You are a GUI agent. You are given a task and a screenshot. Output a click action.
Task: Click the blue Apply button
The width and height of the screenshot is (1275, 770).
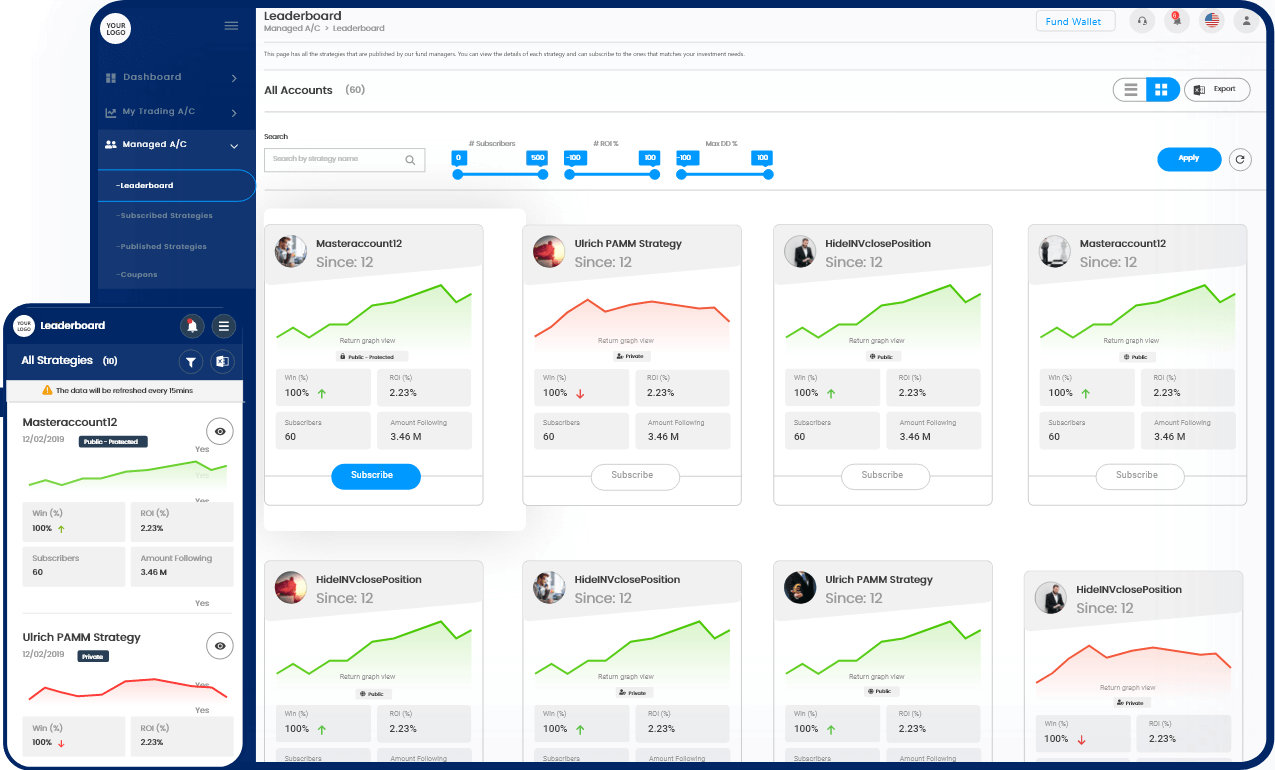coord(1189,159)
